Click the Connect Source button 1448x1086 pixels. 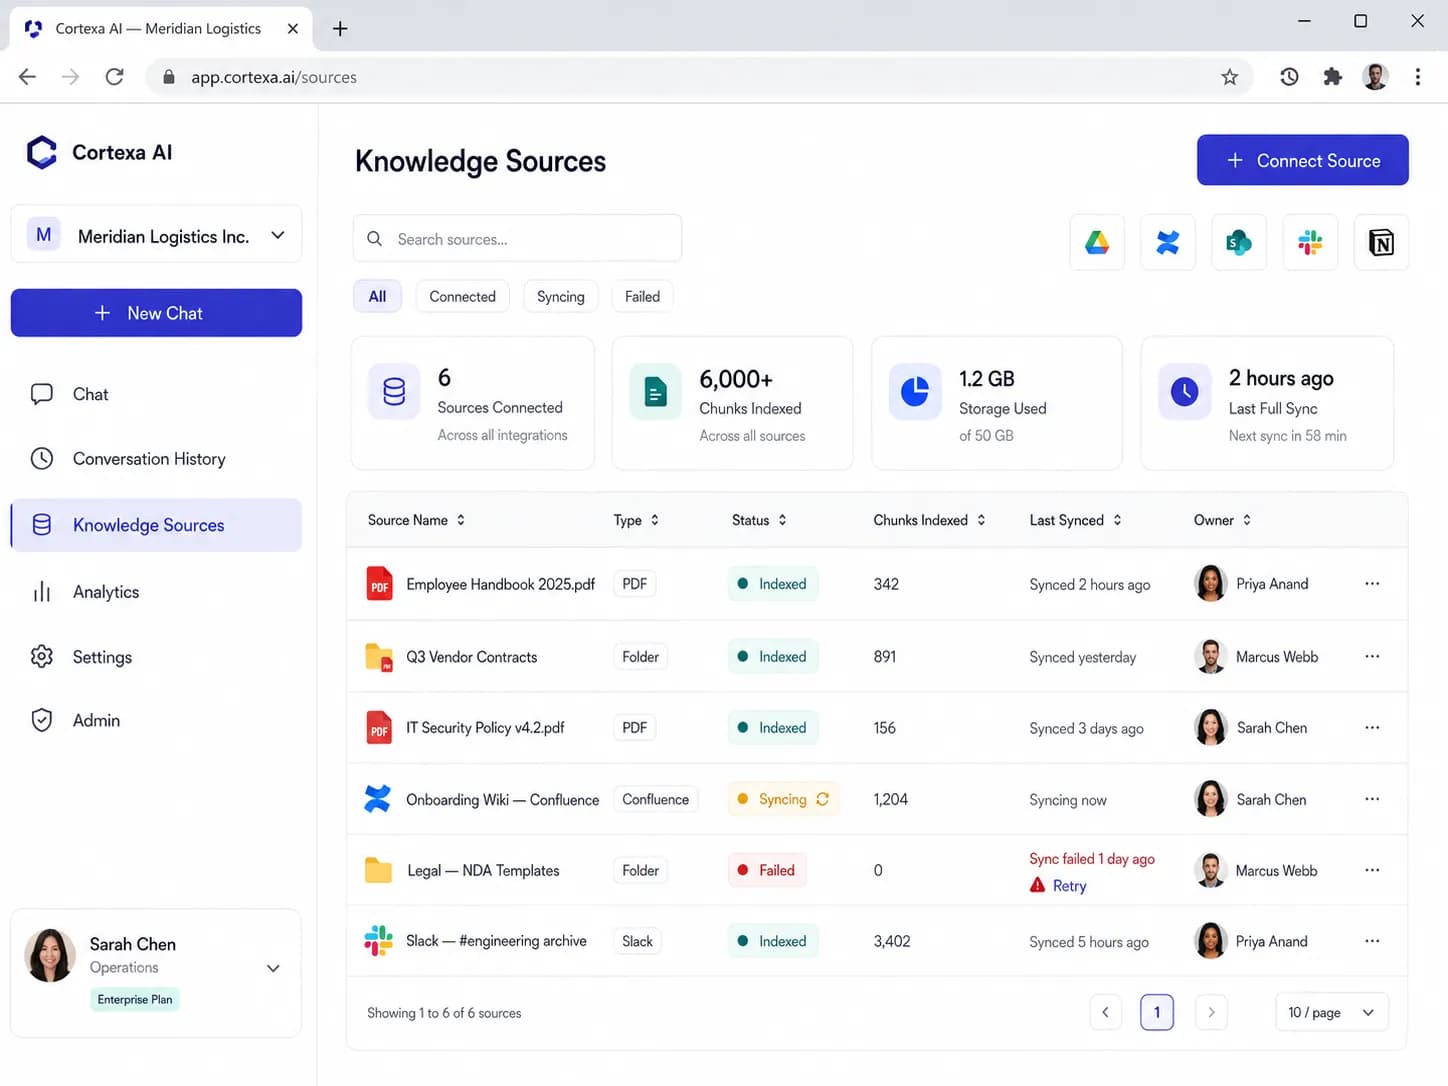point(1302,160)
